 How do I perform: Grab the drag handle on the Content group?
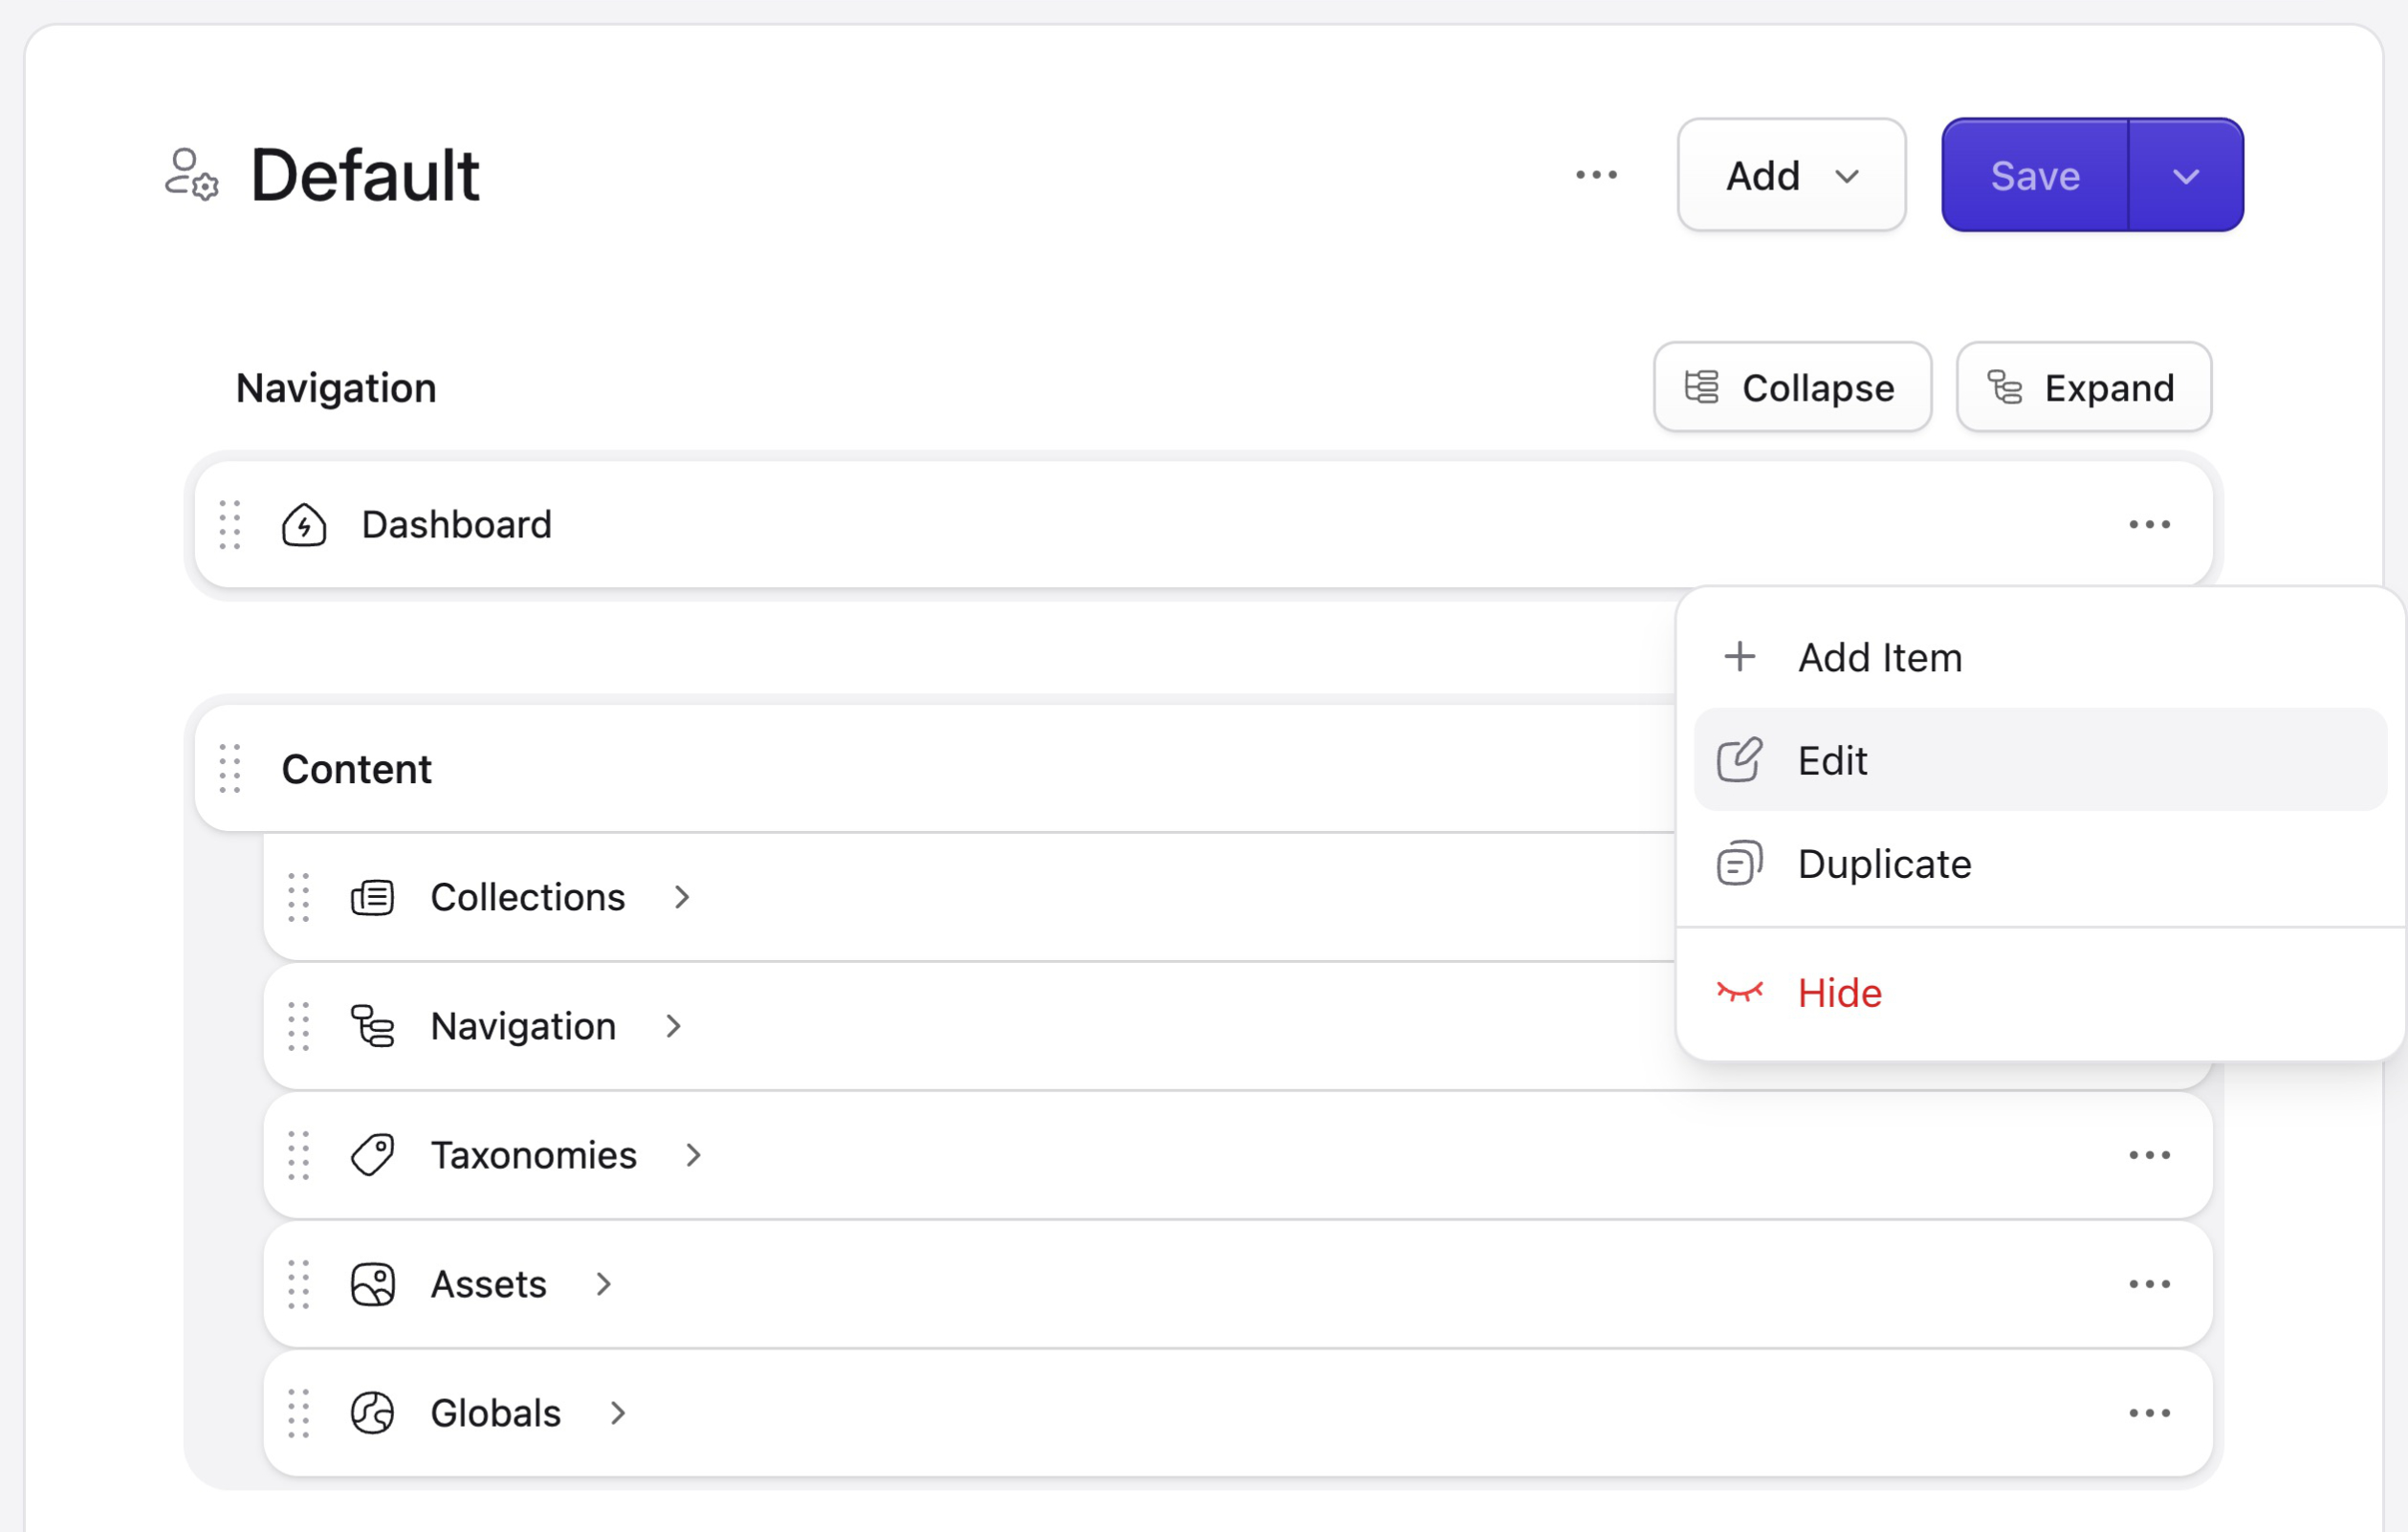pos(229,769)
